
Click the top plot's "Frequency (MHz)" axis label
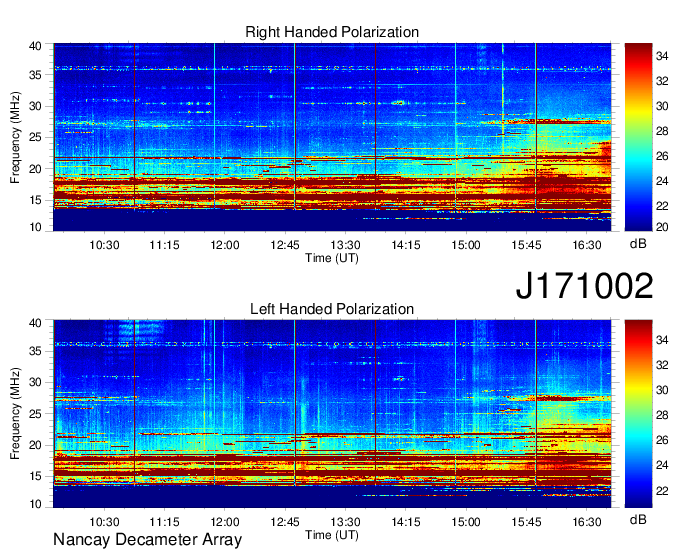tap(15, 137)
